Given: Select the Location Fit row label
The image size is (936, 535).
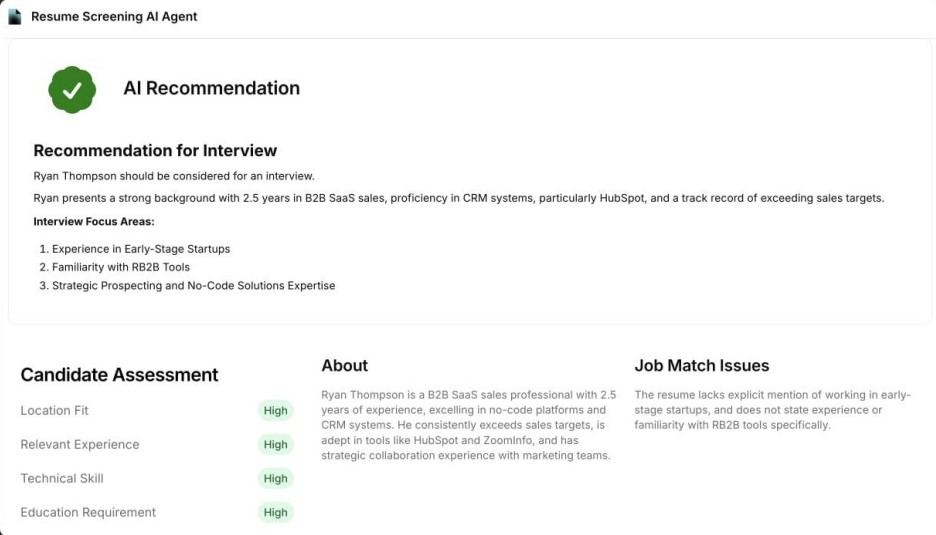Looking at the screenshot, I should [x=54, y=411].
